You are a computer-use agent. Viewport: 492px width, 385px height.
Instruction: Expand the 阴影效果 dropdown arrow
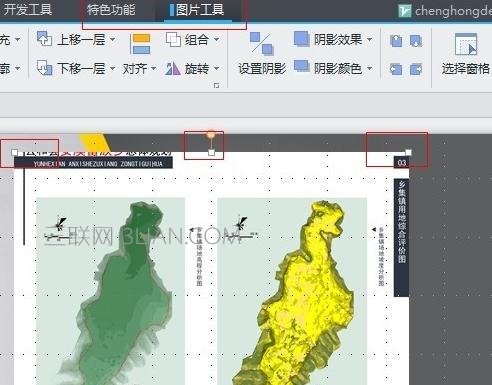click(x=369, y=39)
